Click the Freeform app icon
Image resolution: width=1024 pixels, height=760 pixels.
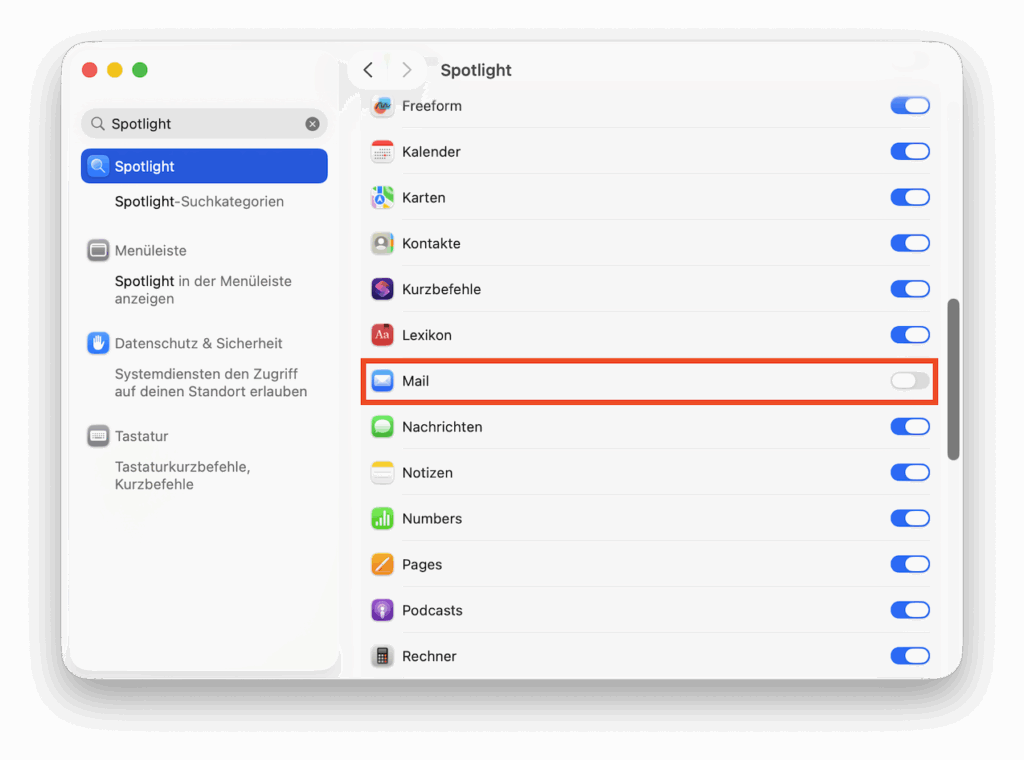(x=382, y=105)
